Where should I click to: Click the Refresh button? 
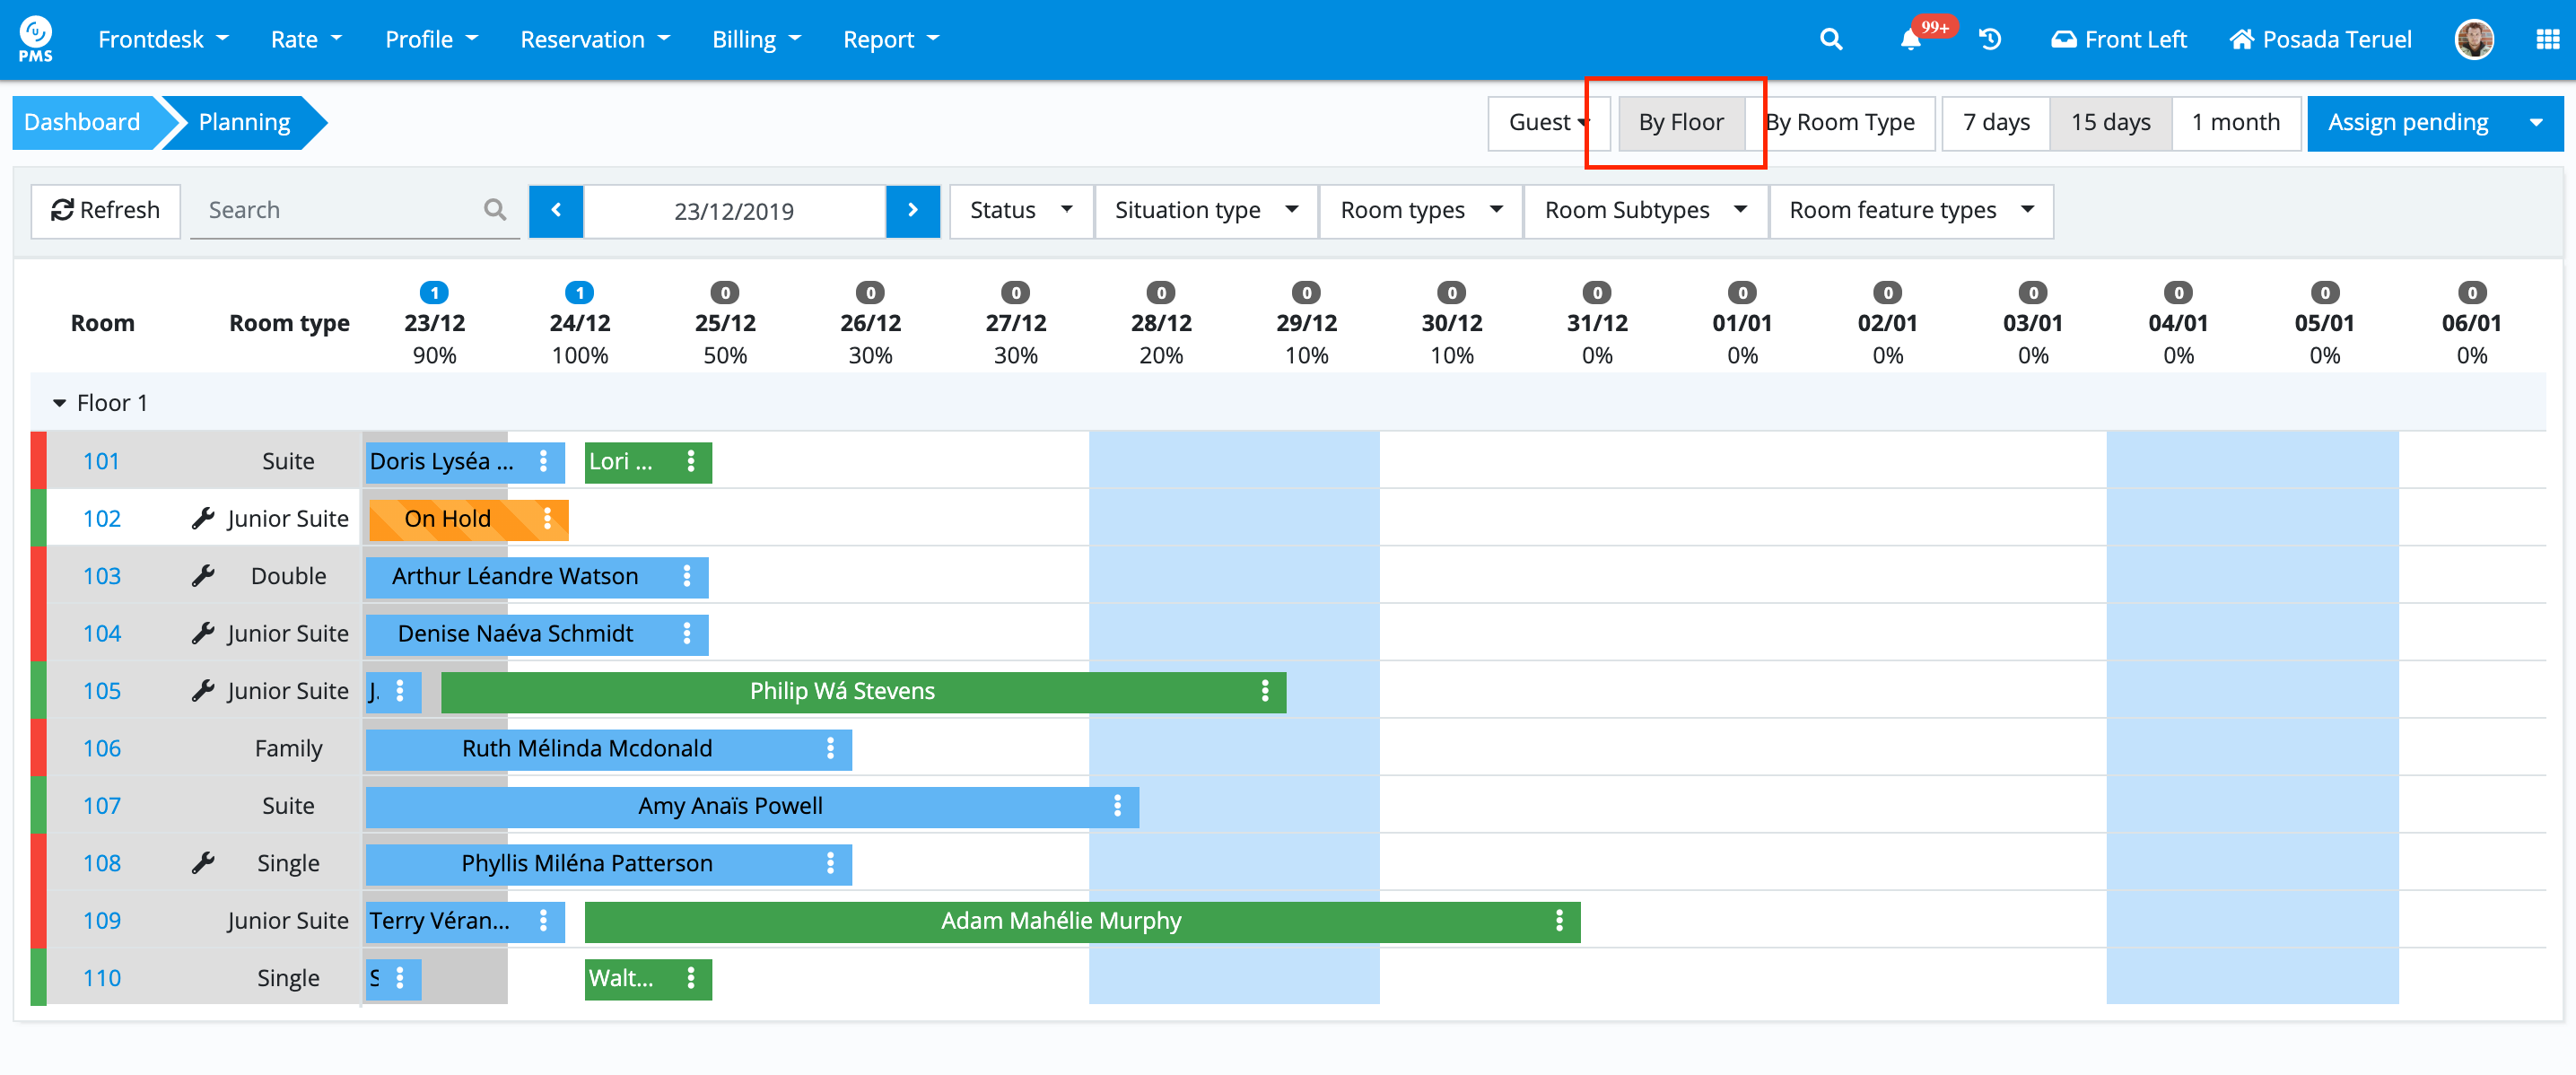tap(105, 210)
